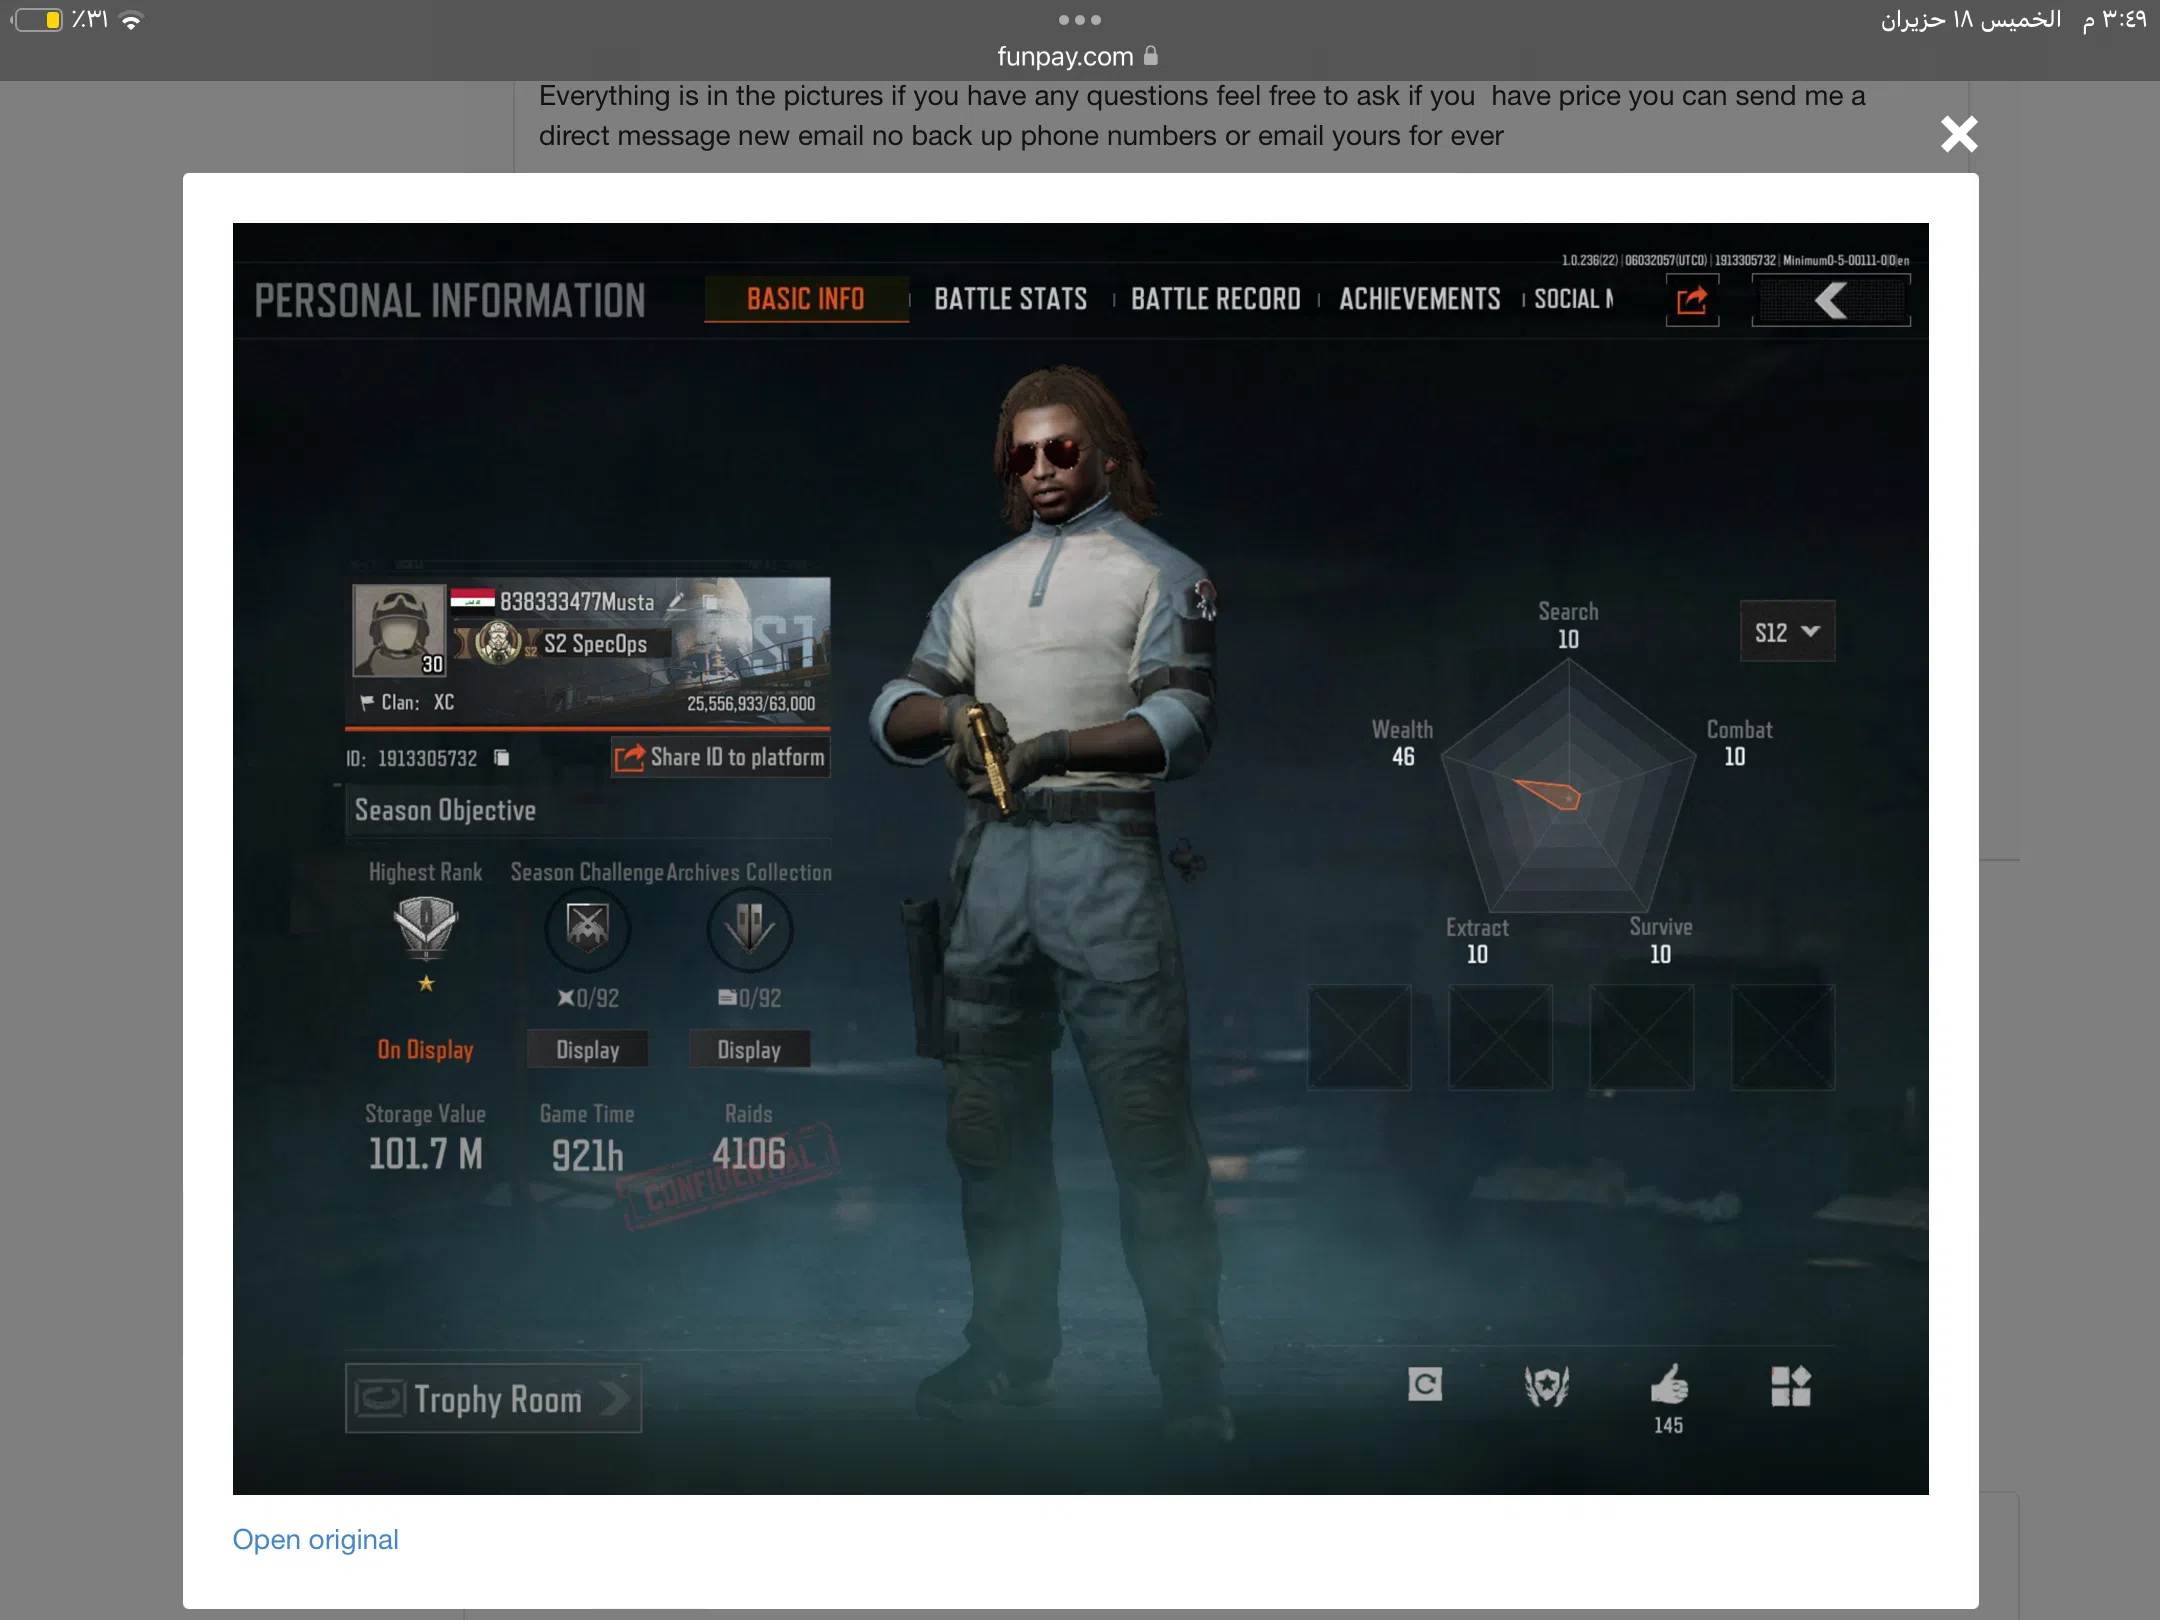Click the grid customize icon in the bottom bar
The height and width of the screenshot is (1620, 2160).
(x=1791, y=1386)
